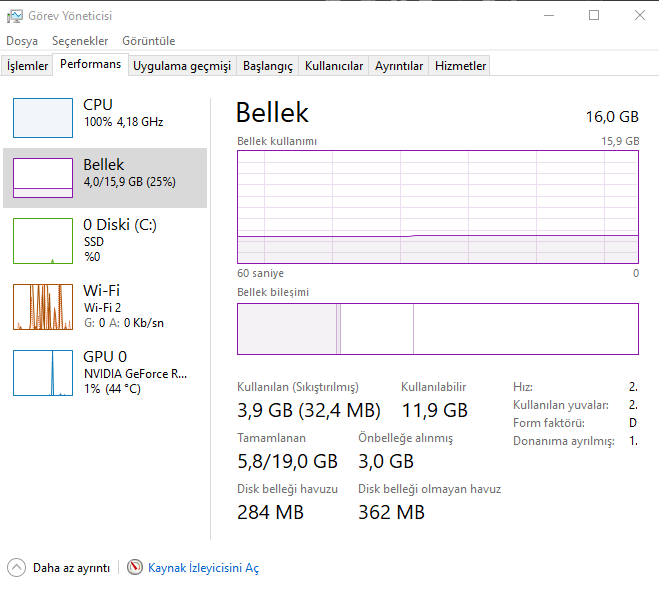Click the Task Manager app icon in title bar
The height and width of the screenshot is (589, 659).
(15, 16)
